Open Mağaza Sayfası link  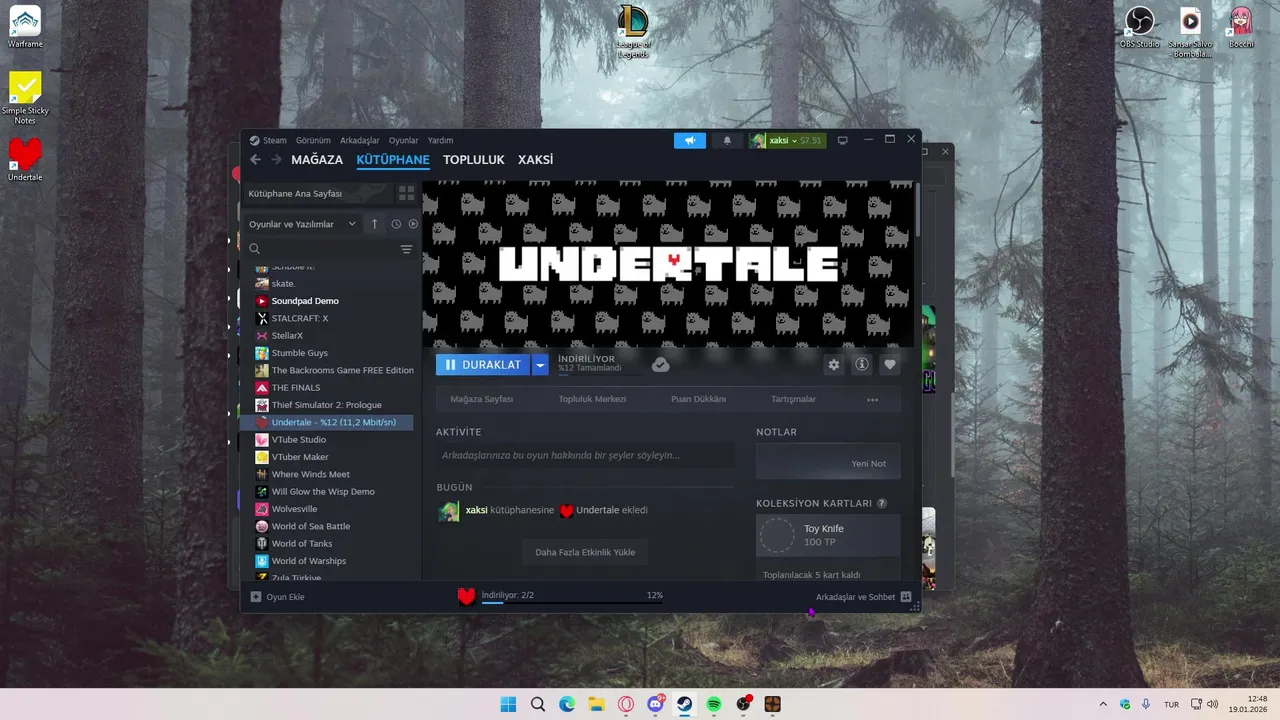(482, 399)
